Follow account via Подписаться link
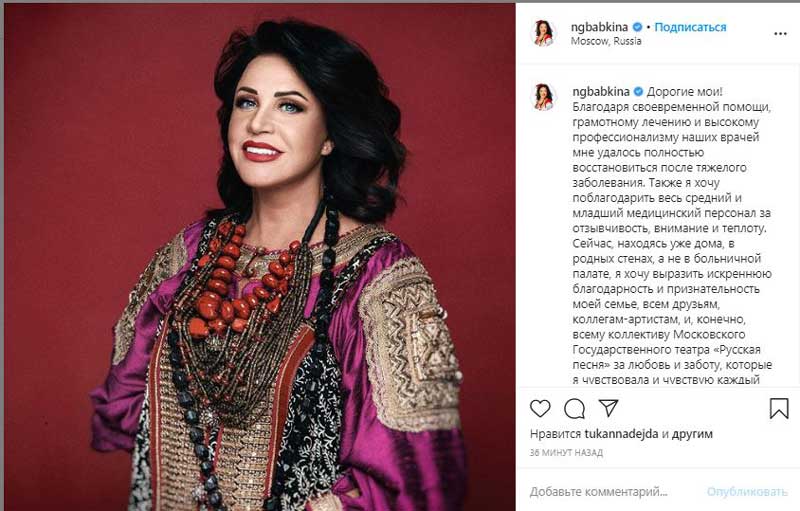This screenshot has width=800, height=511. tap(690, 27)
